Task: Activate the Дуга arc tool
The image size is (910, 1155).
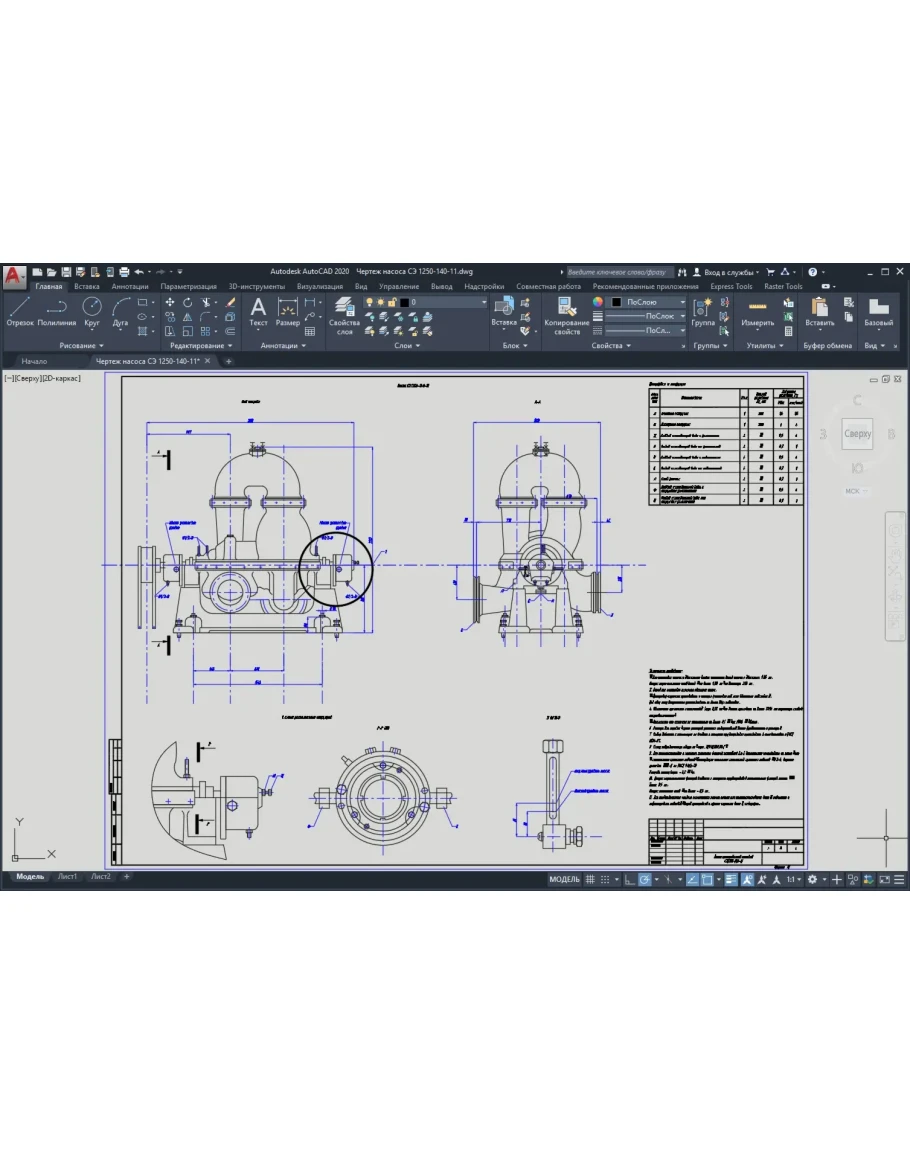Action: (120, 310)
